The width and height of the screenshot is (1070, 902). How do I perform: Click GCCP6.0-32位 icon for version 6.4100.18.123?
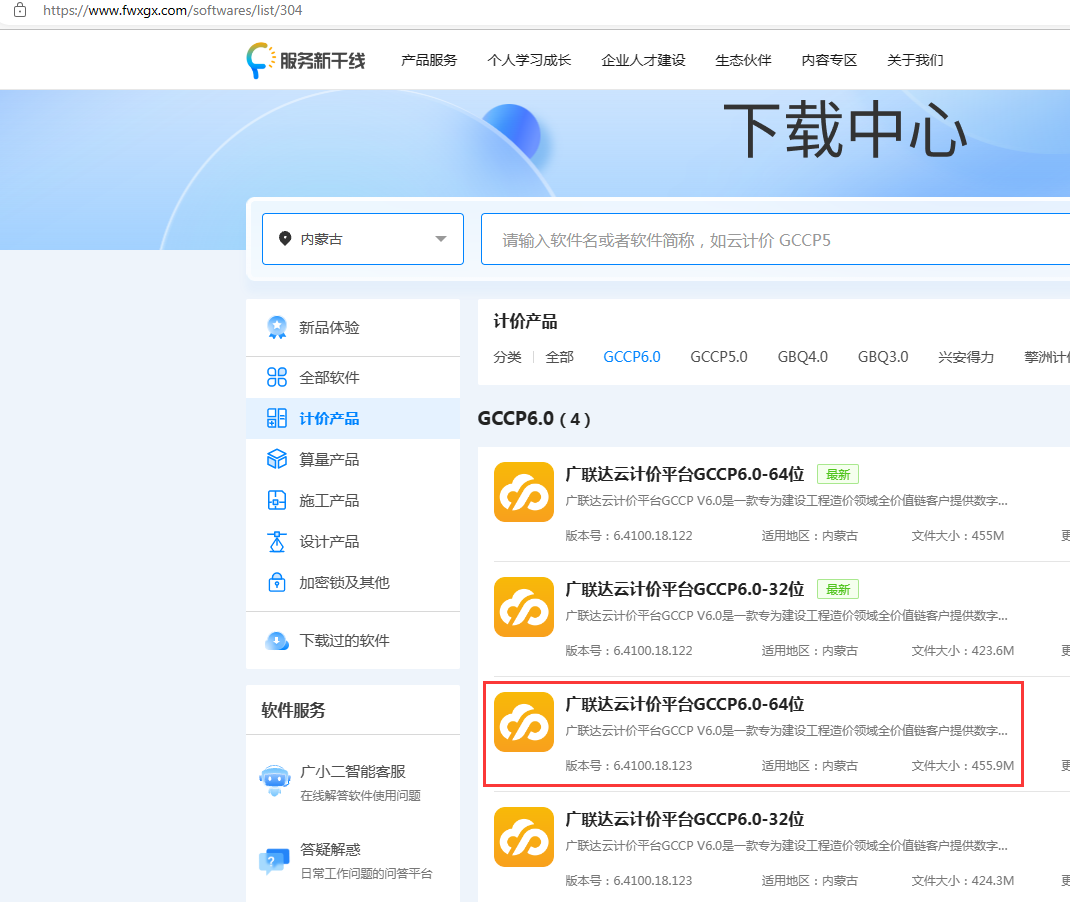523,836
